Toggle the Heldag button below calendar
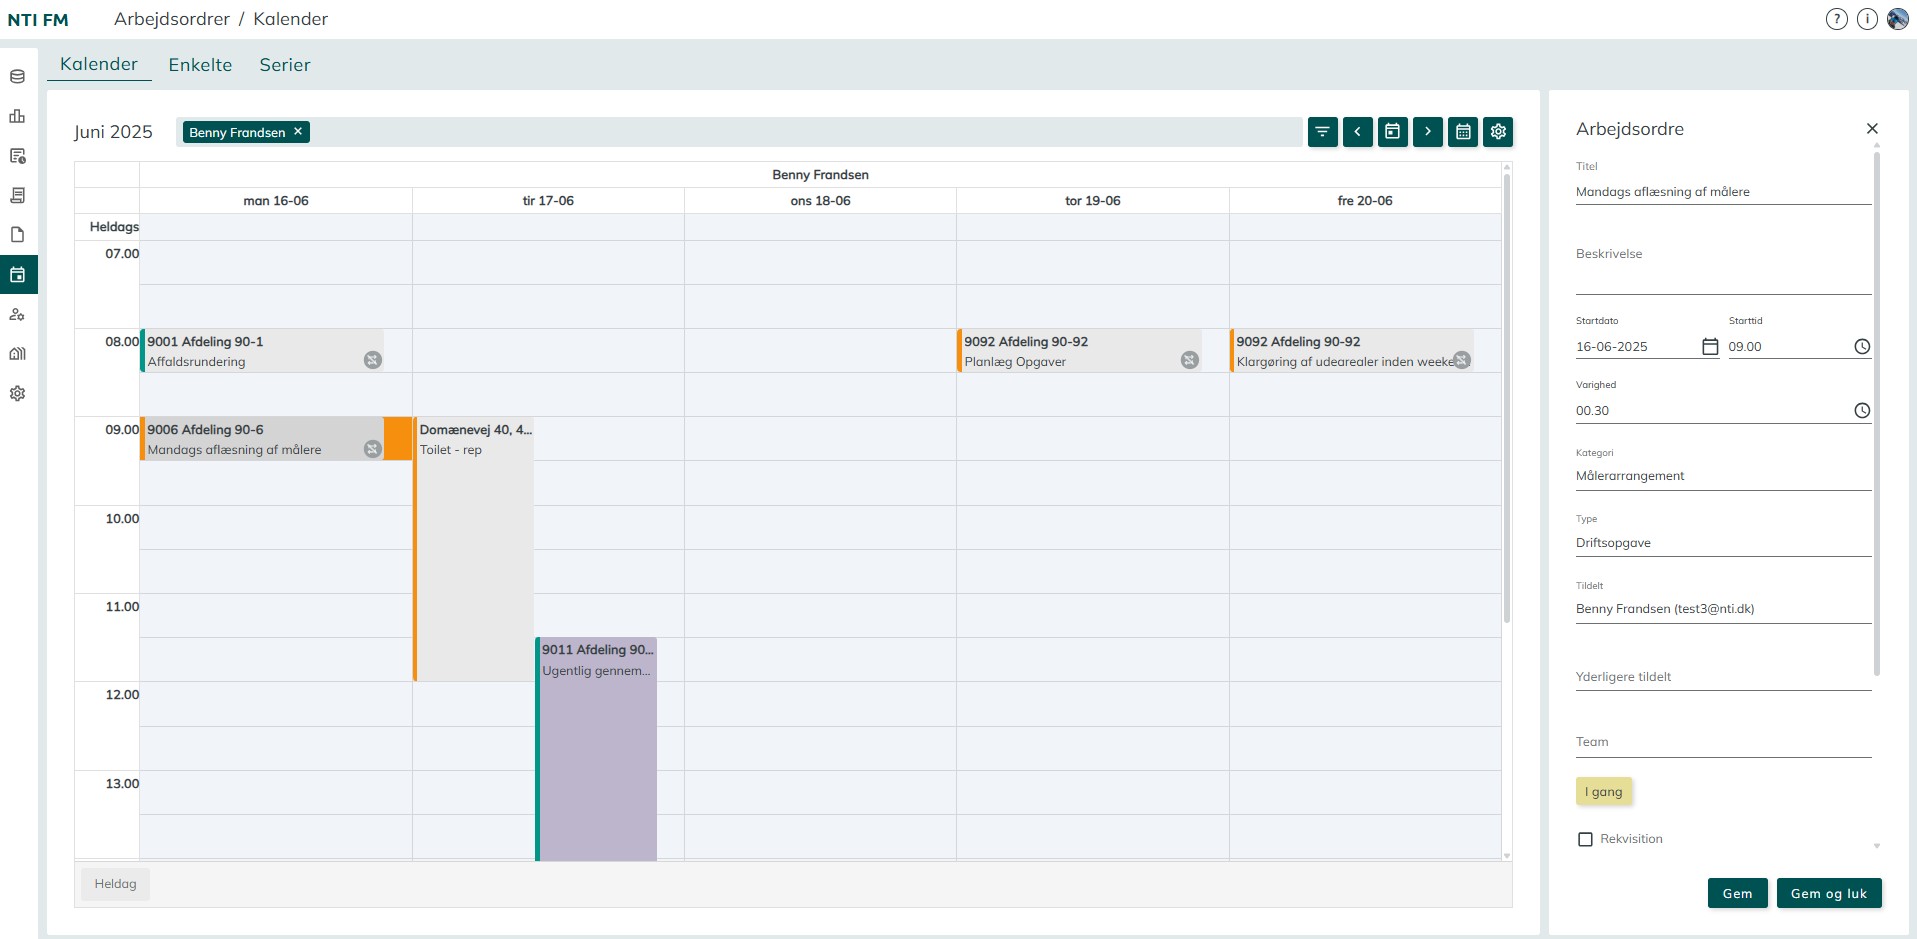 click(115, 884)
